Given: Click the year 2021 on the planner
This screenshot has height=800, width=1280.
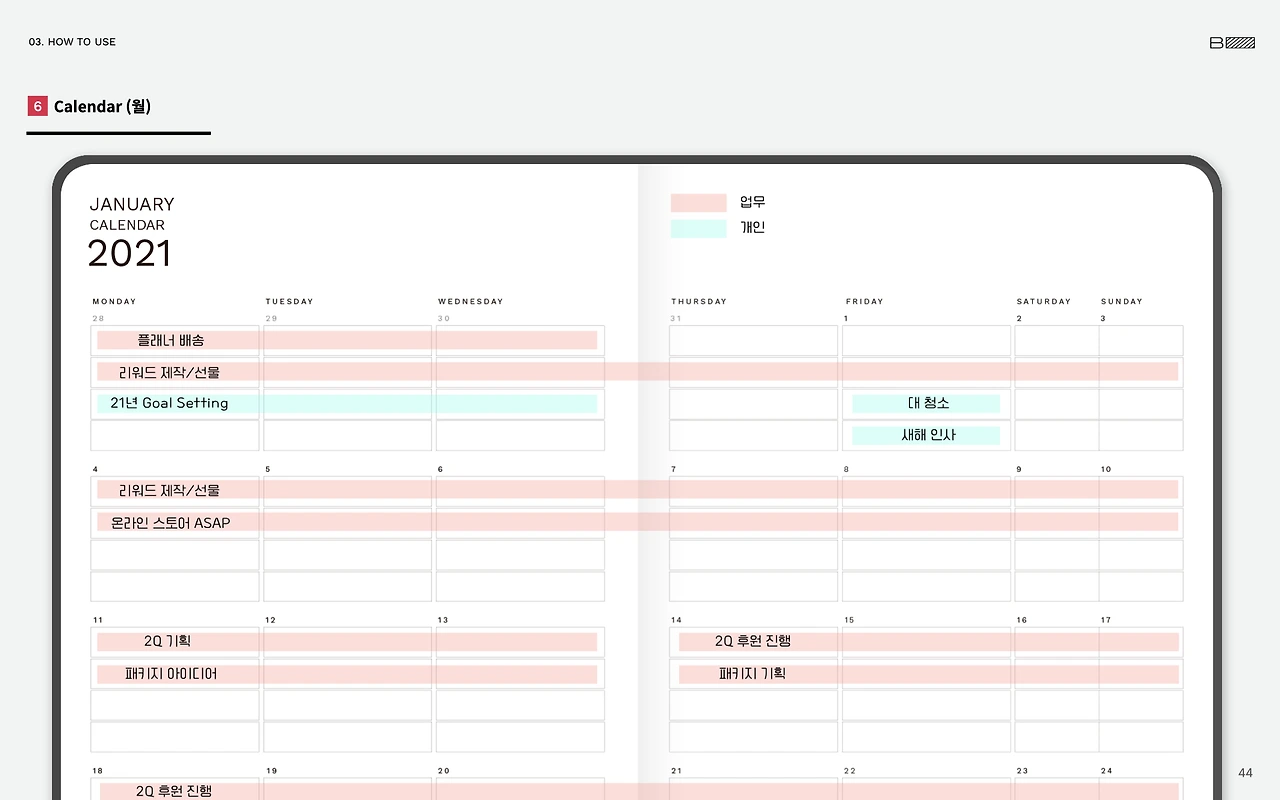Looking at the screenshot, I should tap(129, 254).
